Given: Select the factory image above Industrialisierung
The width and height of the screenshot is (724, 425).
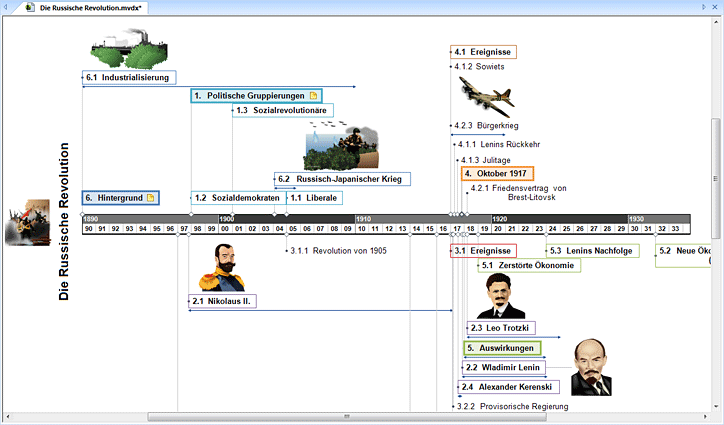Looking at the screenshot, I should click(129, 49).
